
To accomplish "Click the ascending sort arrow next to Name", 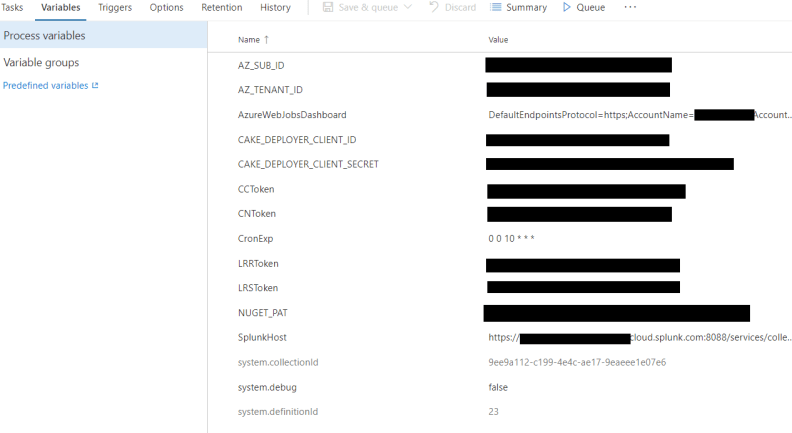I will tap(267, 39).
